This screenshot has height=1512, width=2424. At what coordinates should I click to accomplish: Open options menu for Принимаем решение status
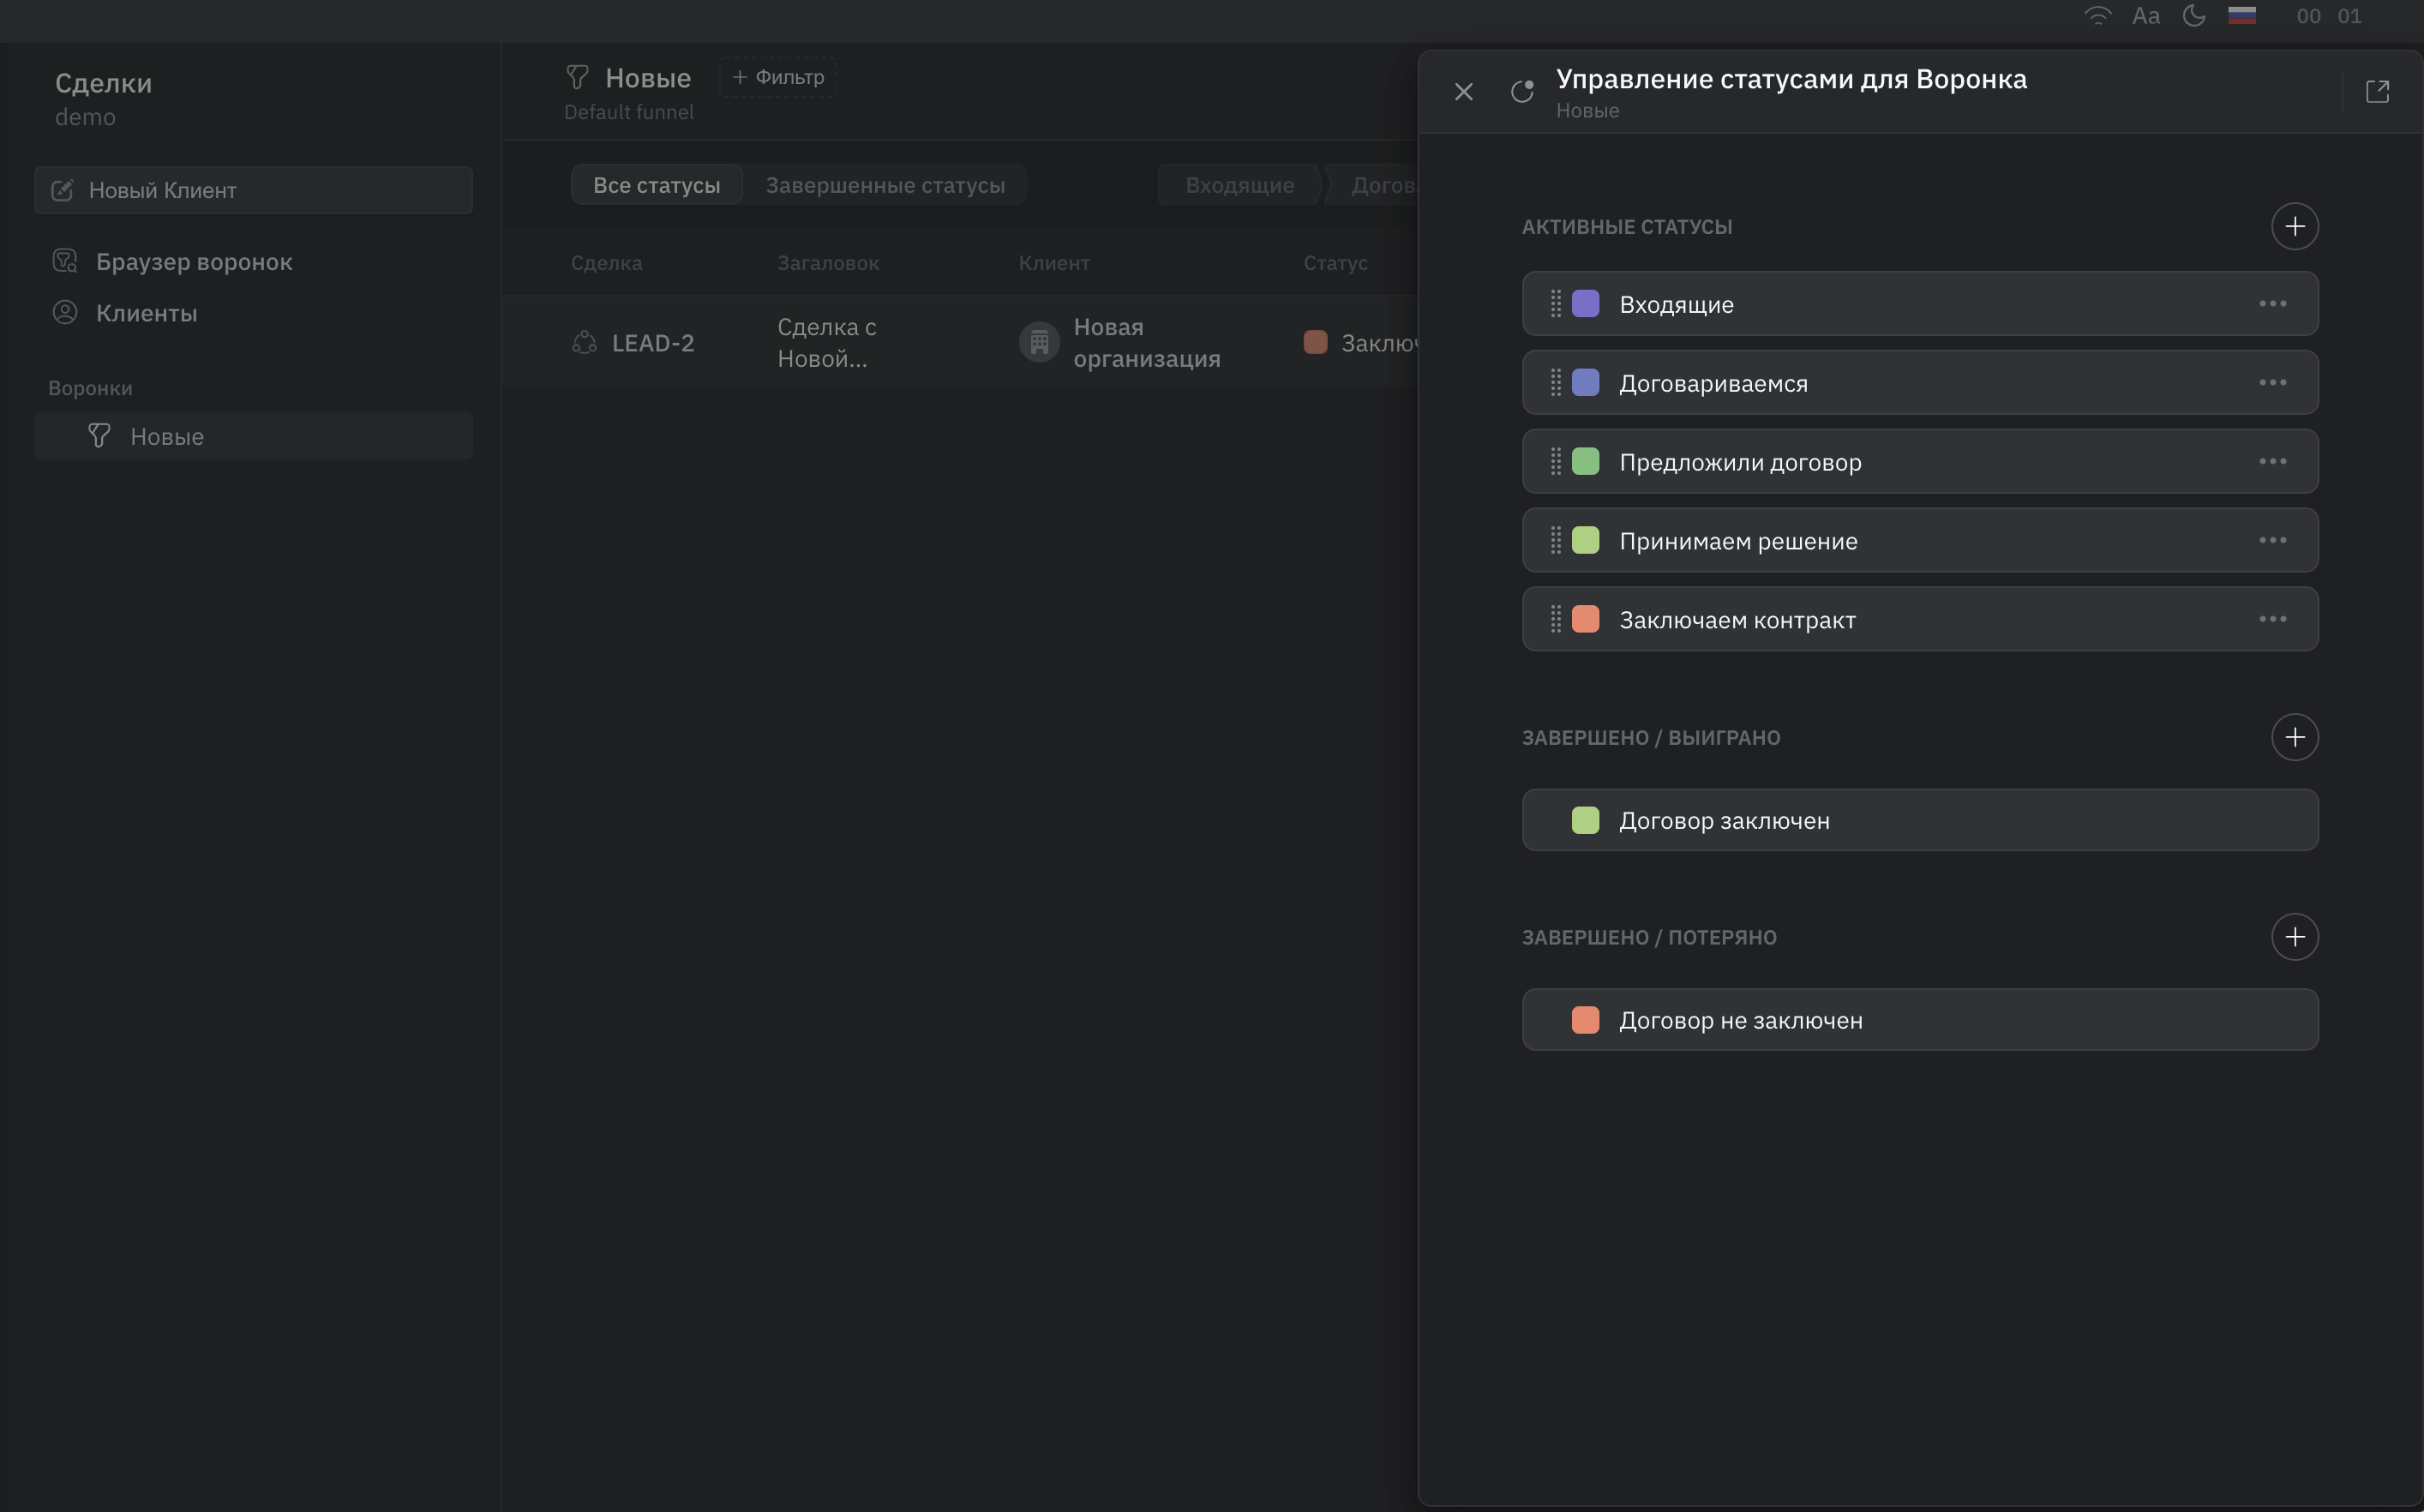click(x=2272, y=540)
